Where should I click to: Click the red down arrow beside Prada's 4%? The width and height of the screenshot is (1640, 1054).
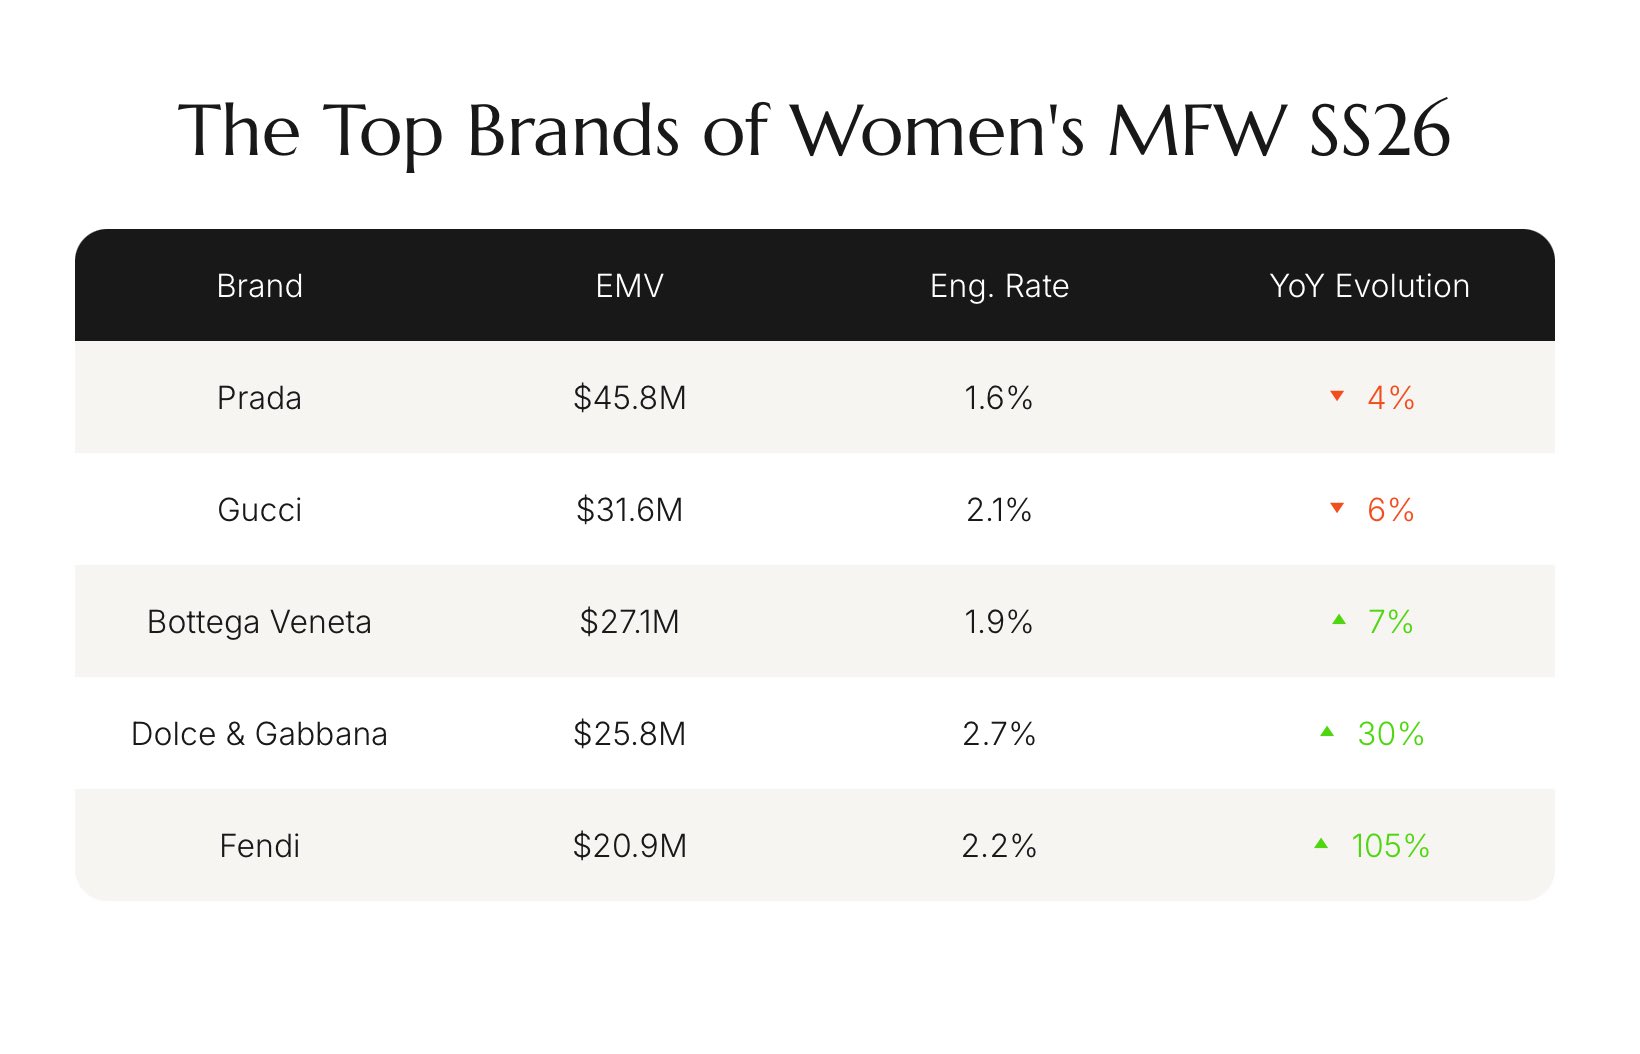(1337, 396)
